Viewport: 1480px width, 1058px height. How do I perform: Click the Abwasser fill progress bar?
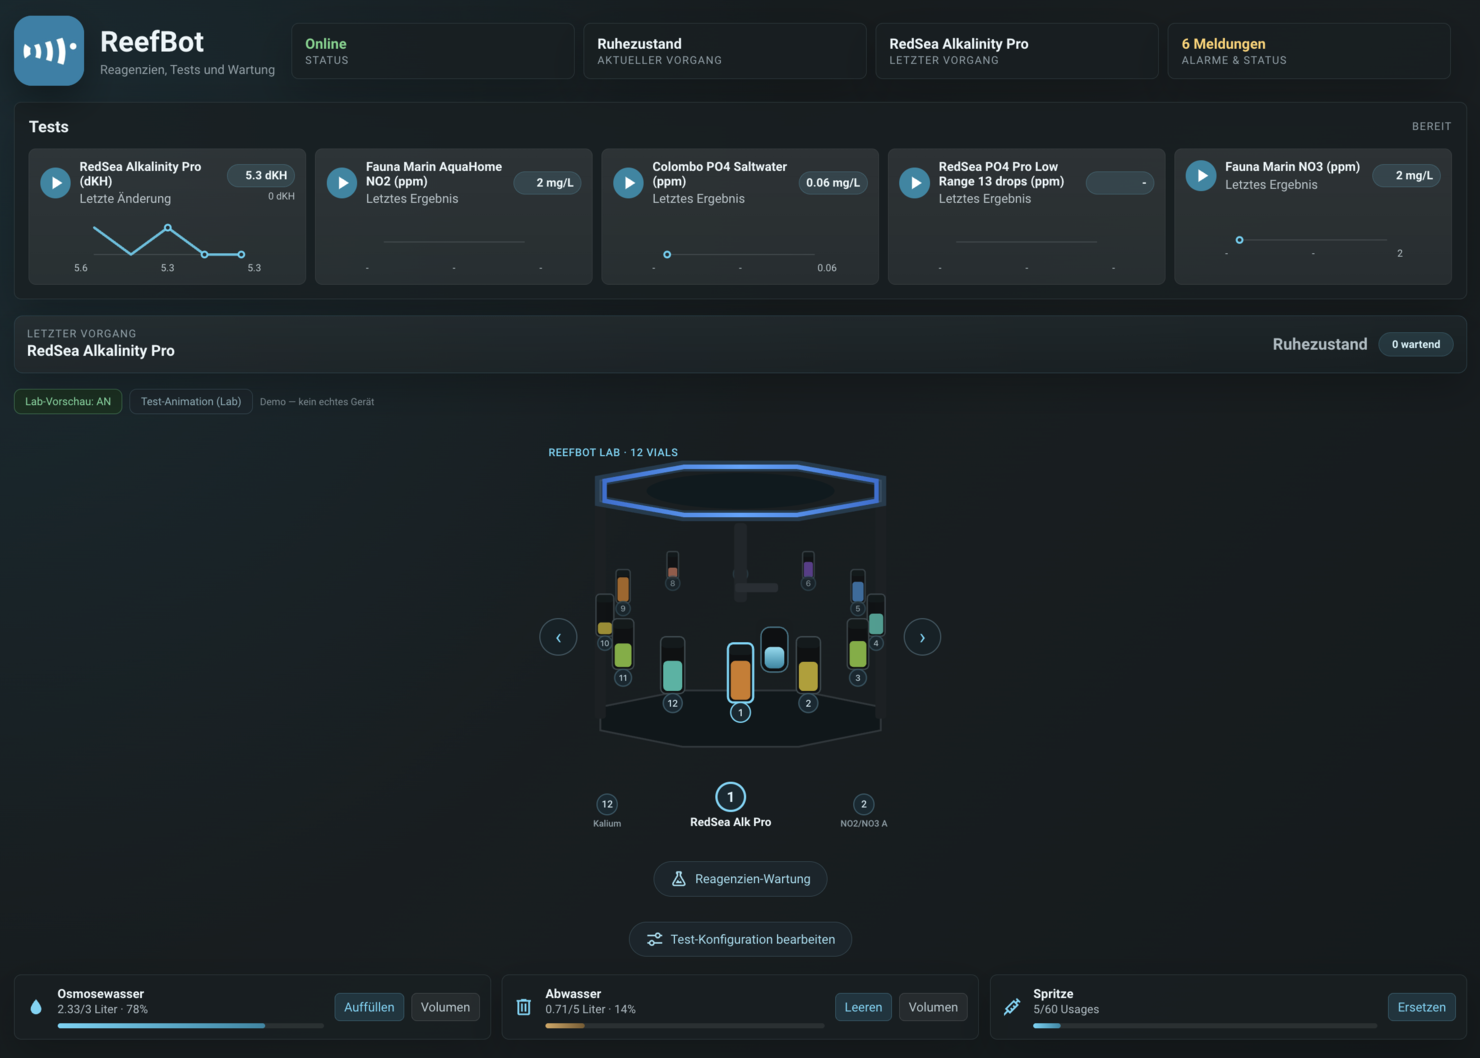point(685,1026)
